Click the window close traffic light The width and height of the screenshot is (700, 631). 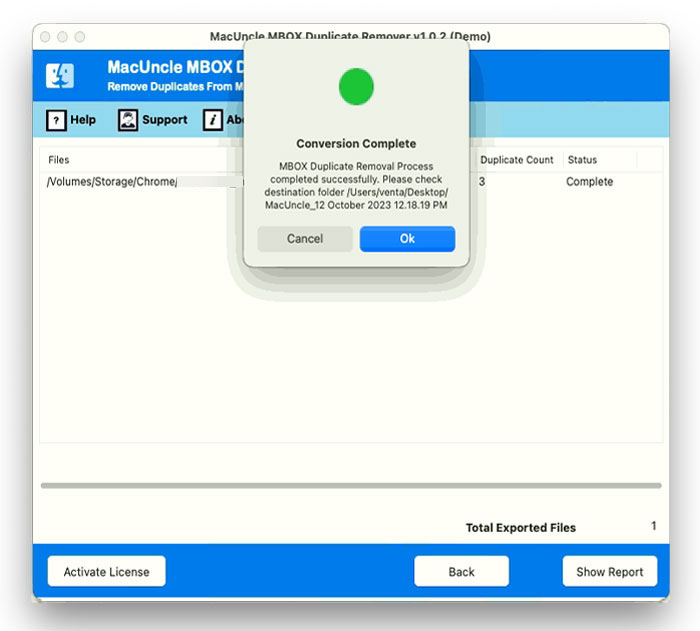click(45, 37)
